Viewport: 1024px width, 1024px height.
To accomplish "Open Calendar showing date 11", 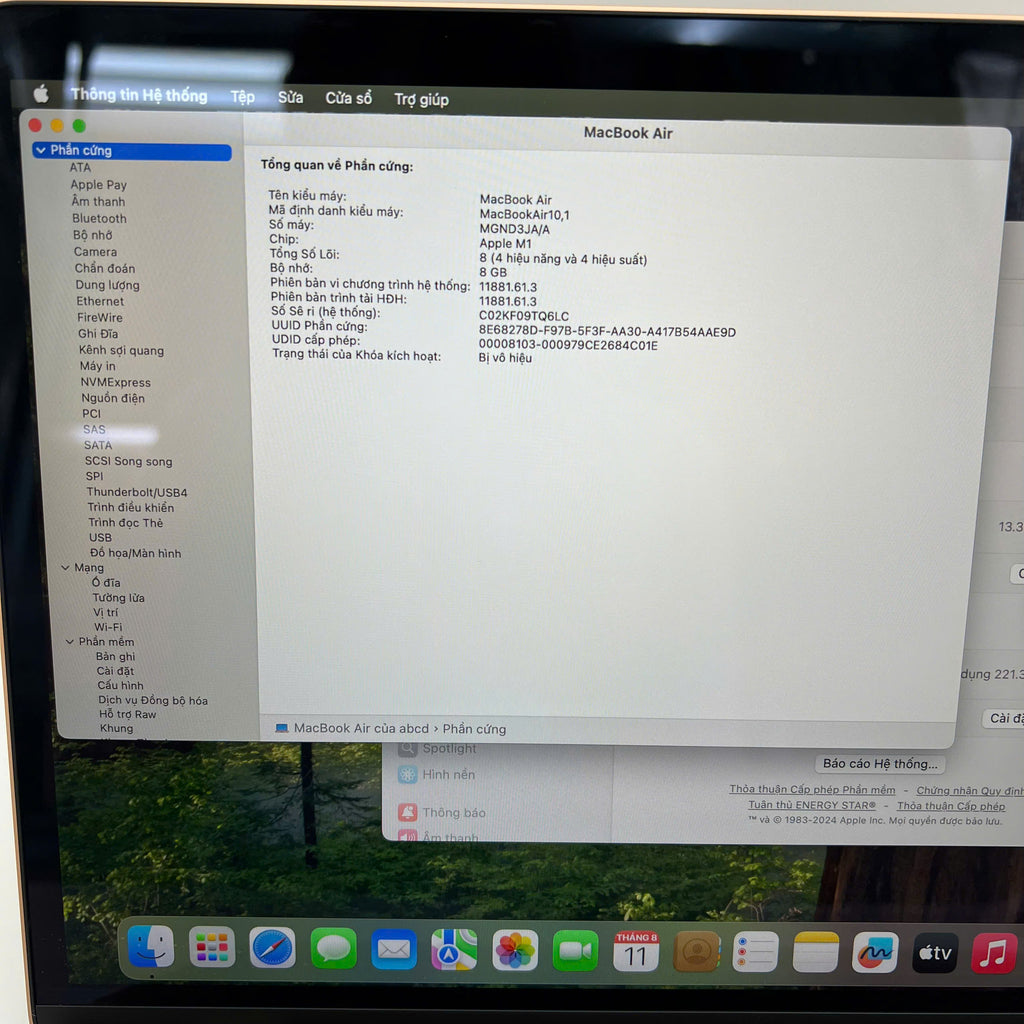I will (x=636, y=951).
